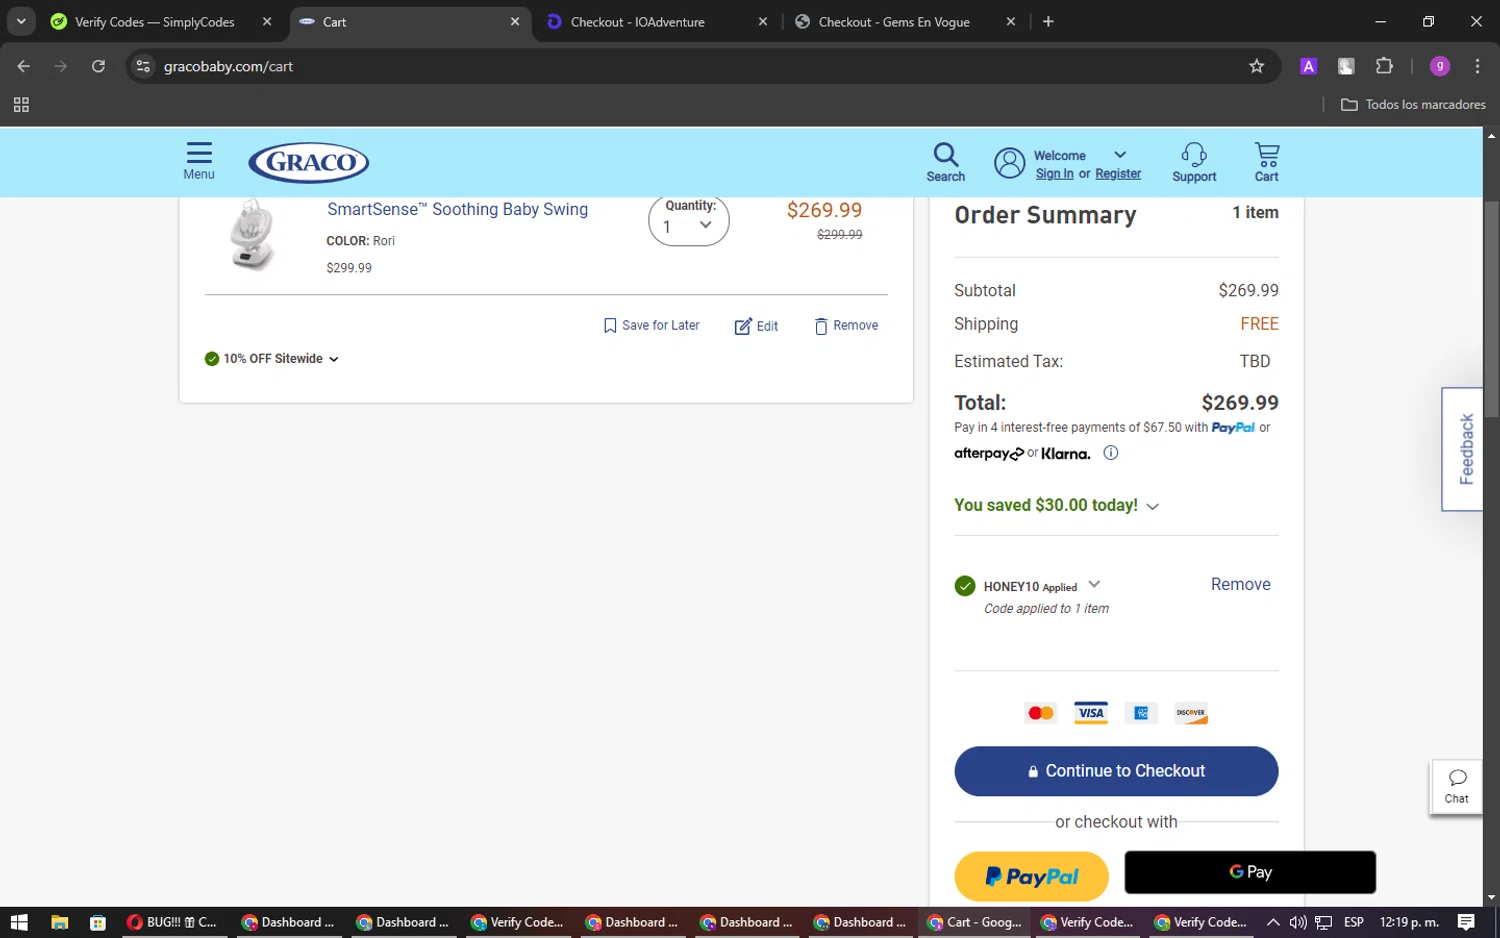Open the taskbar notifications icon

click(1466, 922)
